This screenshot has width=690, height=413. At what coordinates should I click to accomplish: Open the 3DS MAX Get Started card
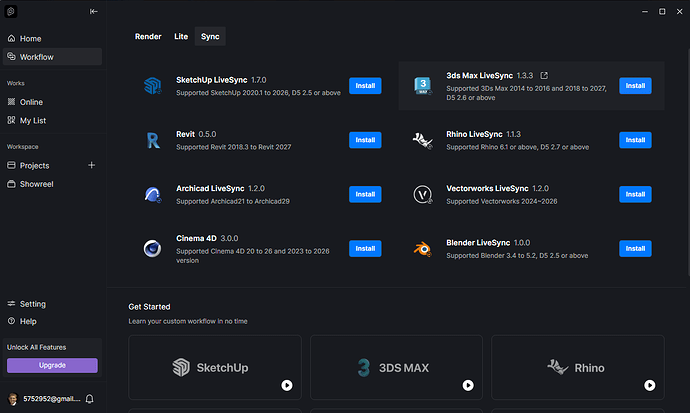click(396, 367)
